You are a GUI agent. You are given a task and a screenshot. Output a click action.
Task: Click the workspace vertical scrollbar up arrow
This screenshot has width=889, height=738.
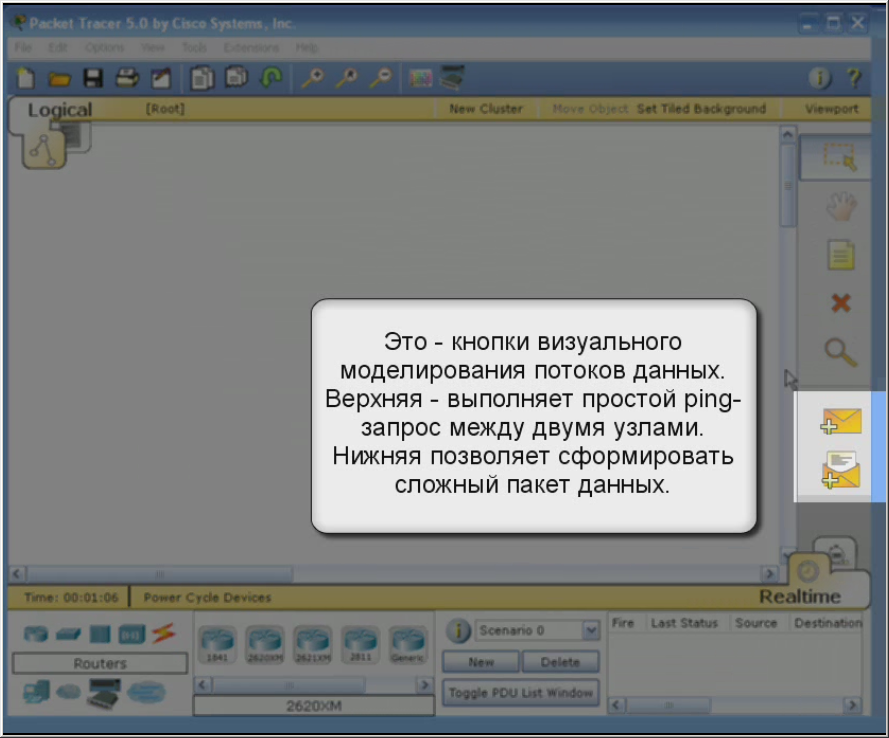coord(788,135)
